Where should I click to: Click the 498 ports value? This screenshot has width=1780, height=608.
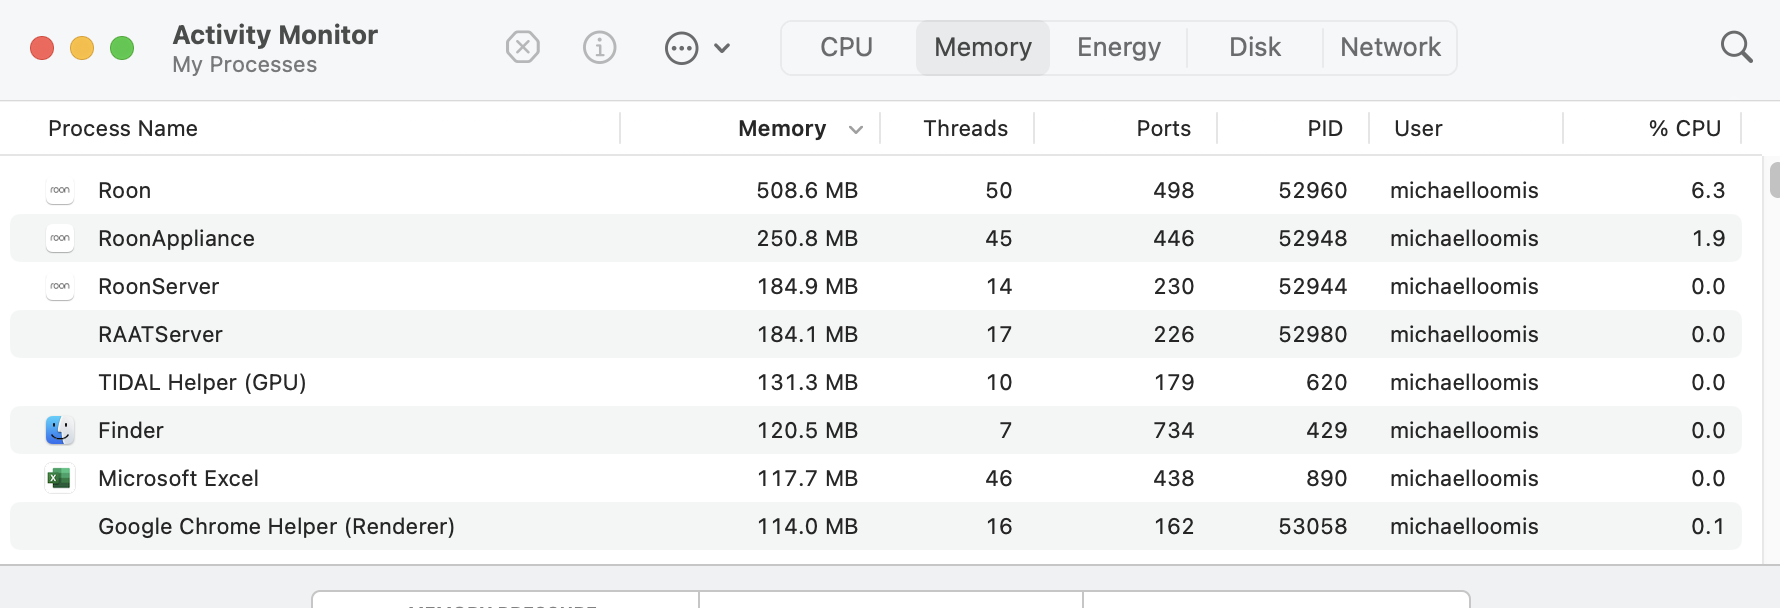coord(1174,190)
